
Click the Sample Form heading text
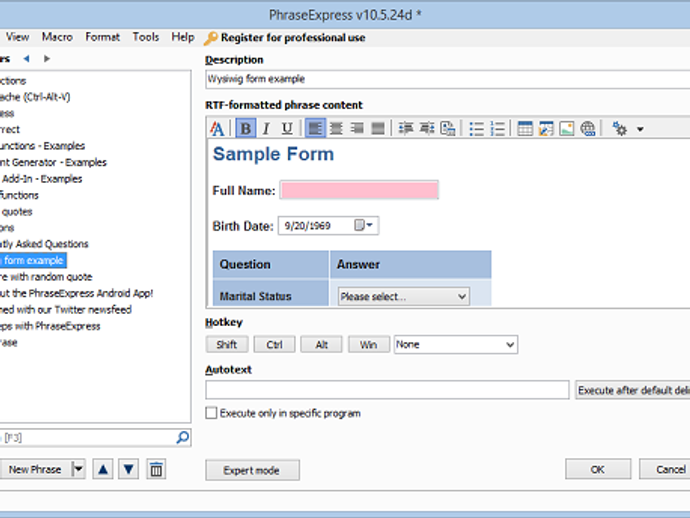(273, 154)
